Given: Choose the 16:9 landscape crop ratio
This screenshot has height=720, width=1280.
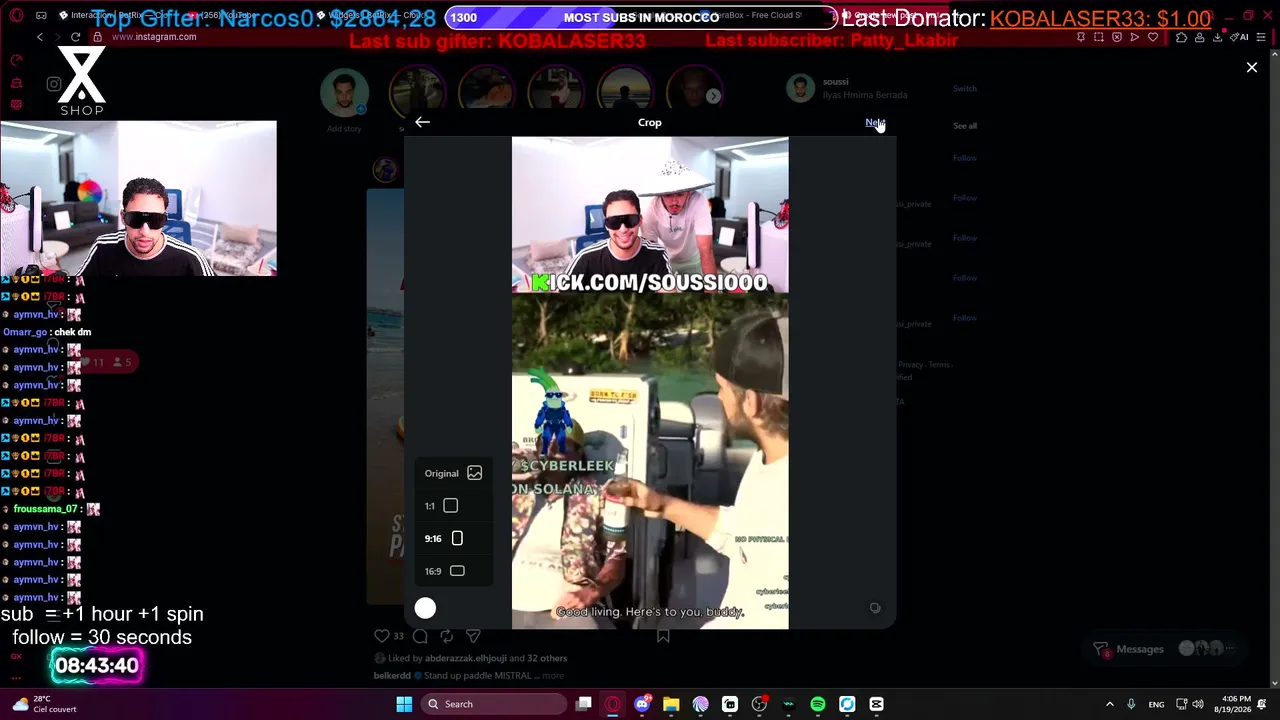Looking at the screenshot, I should pos(444,571).
